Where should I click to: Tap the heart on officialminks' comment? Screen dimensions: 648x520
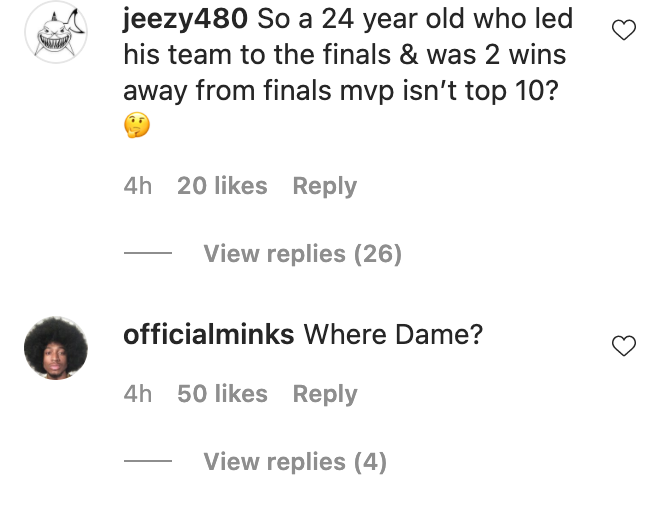[x=623, y=346]
